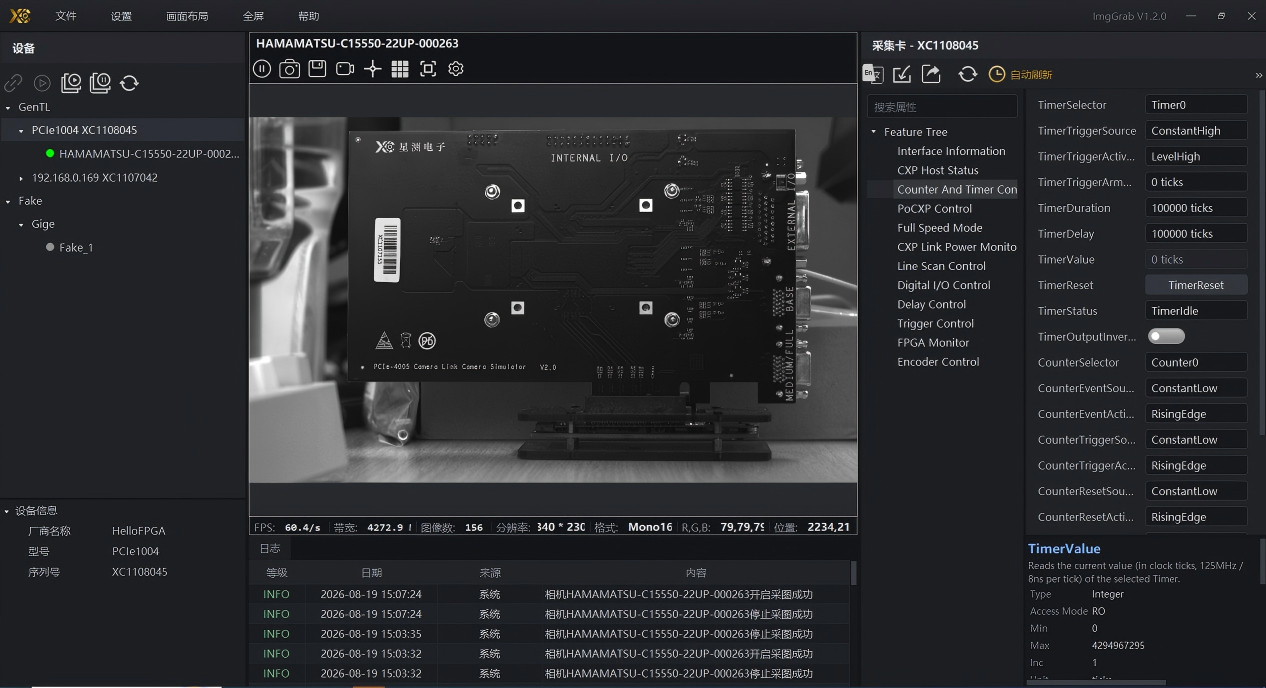Click the disabled connect link icon in the device toolbar
The width and height of the screenshot is (1266, 688).
point(13,84)
